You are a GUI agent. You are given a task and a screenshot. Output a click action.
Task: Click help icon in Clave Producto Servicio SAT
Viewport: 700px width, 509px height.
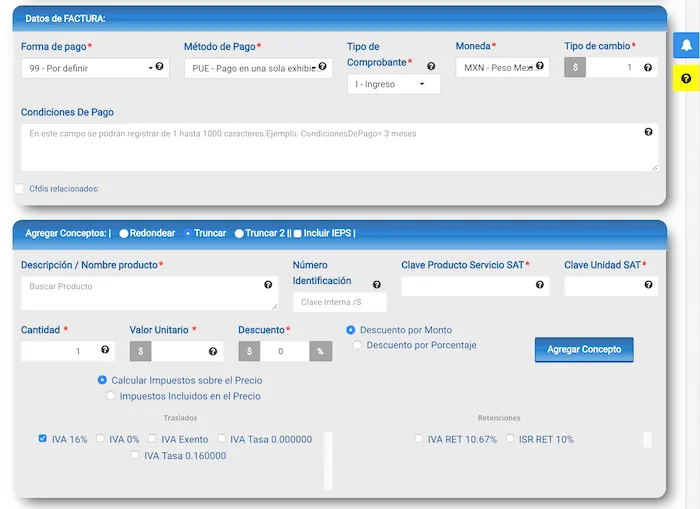point(540,285)
